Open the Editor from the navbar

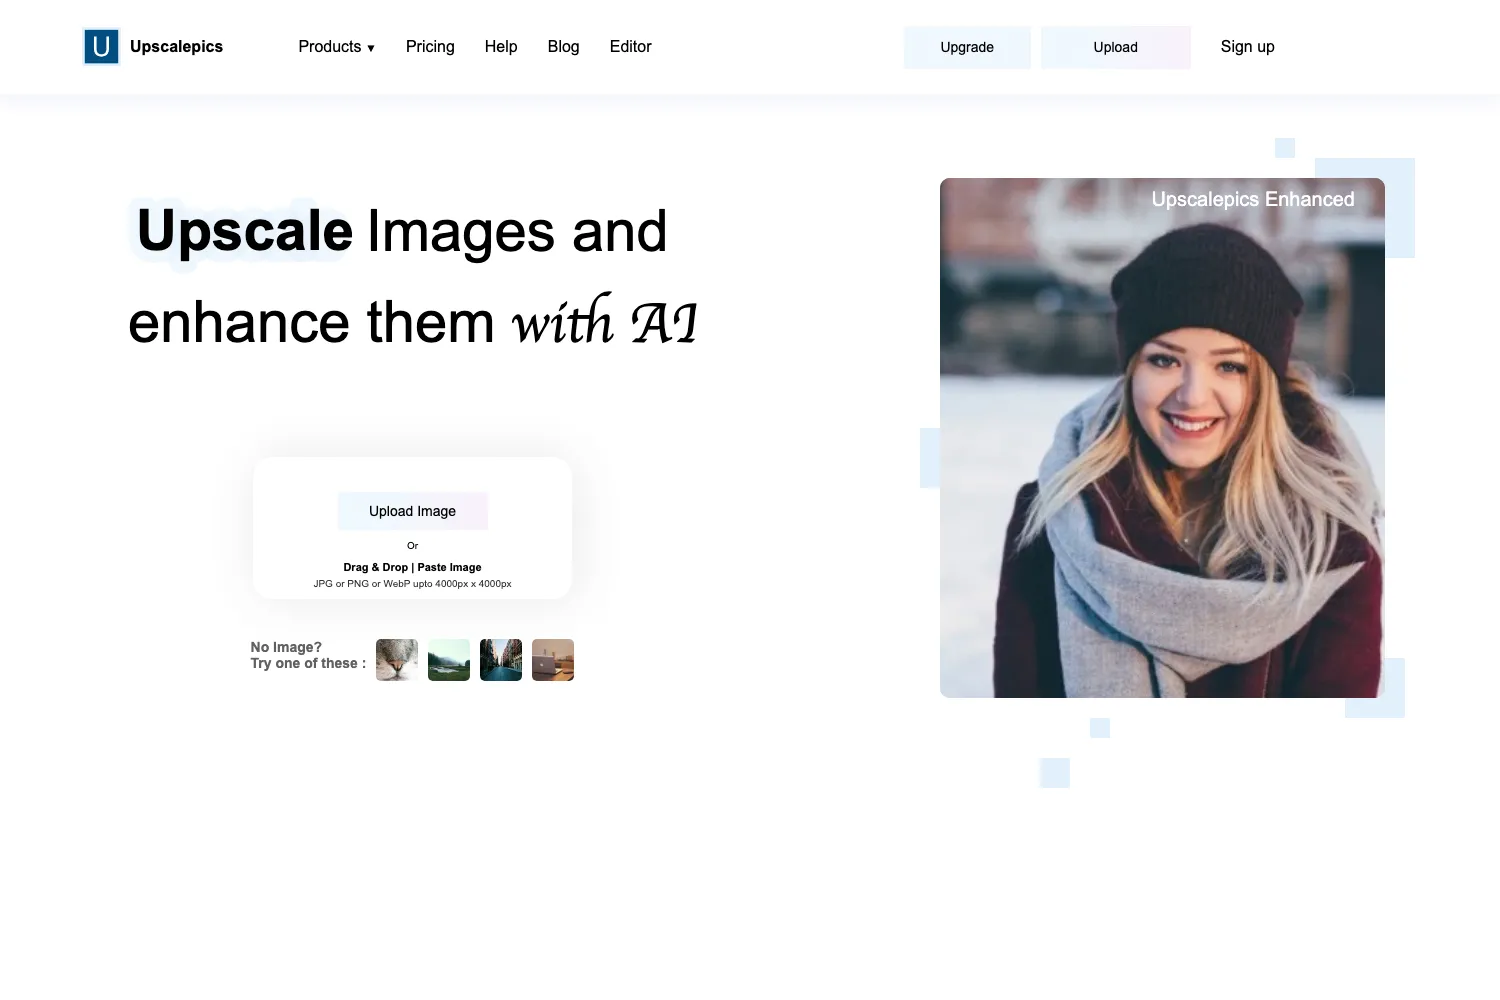click(630, 47)
